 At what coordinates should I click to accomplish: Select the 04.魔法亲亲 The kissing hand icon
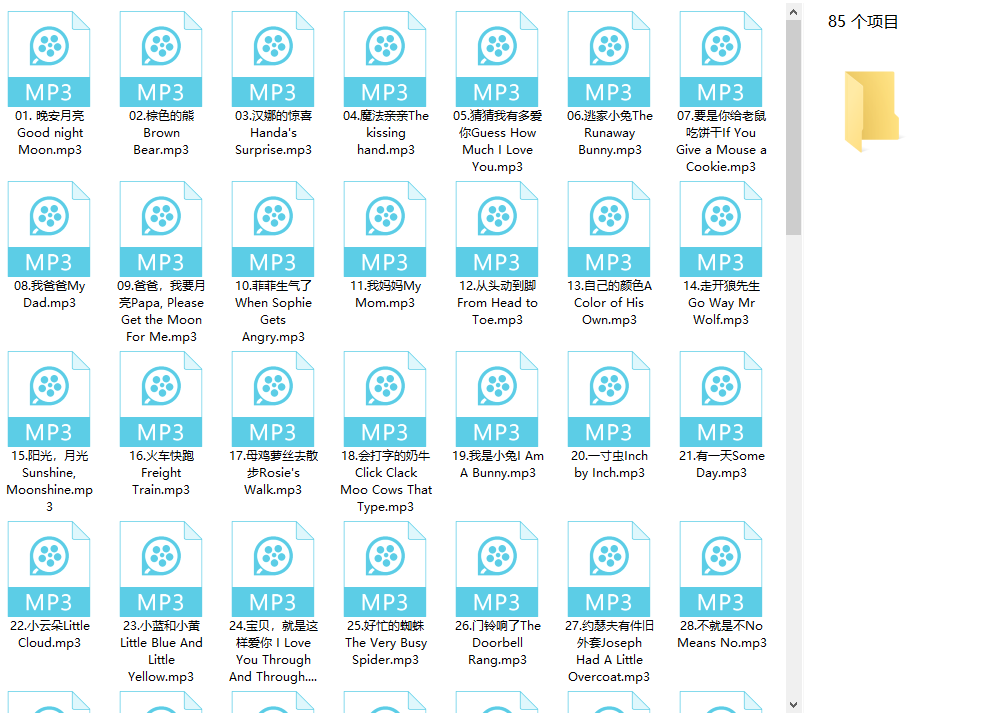tap(385, 59)
